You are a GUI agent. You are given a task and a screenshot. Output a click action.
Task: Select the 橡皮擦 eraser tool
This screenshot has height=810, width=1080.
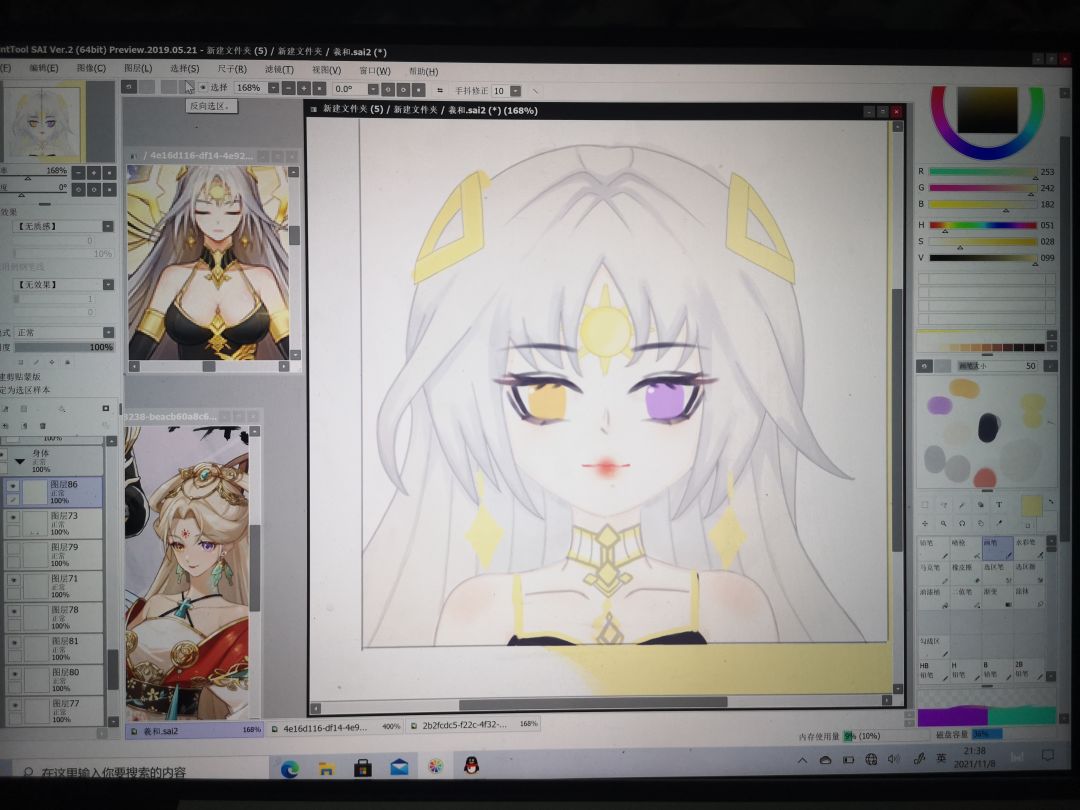tap(965, 573)
